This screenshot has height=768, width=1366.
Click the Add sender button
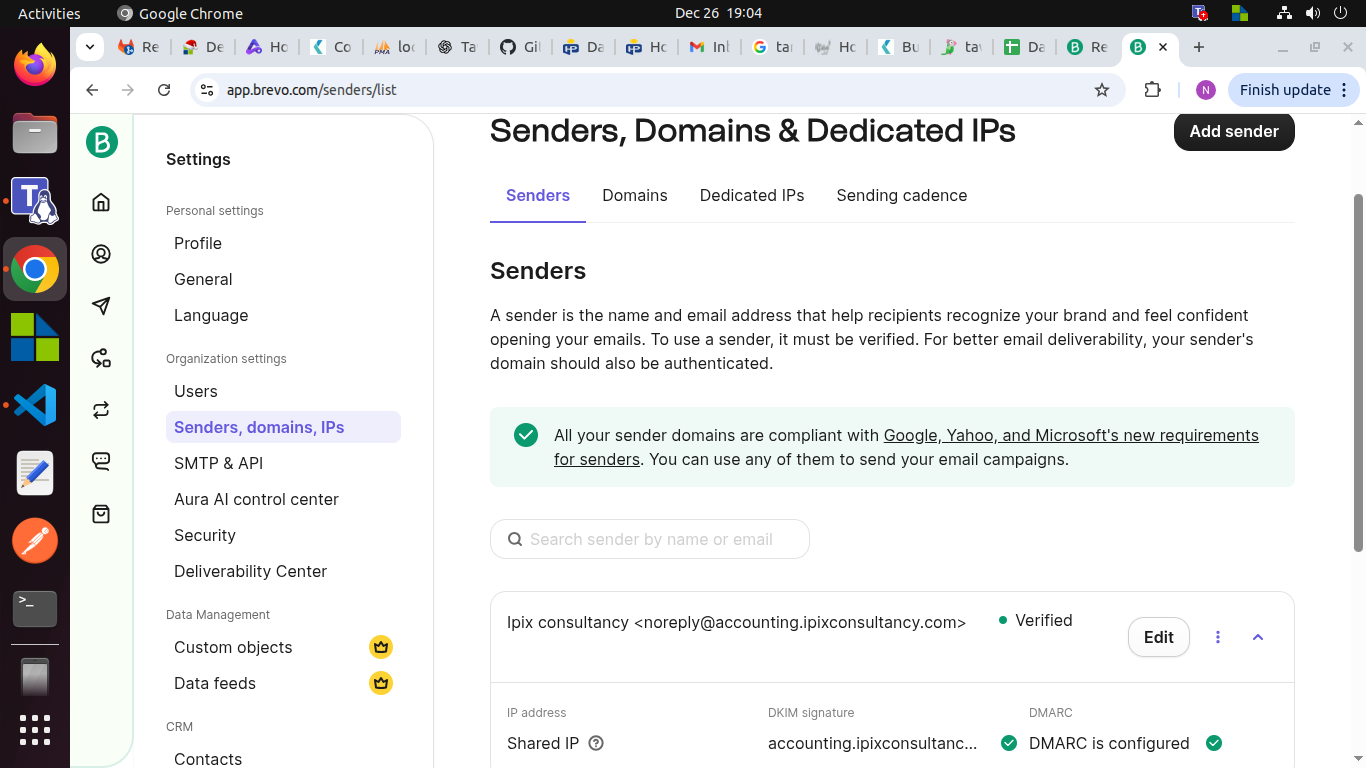1233,132
